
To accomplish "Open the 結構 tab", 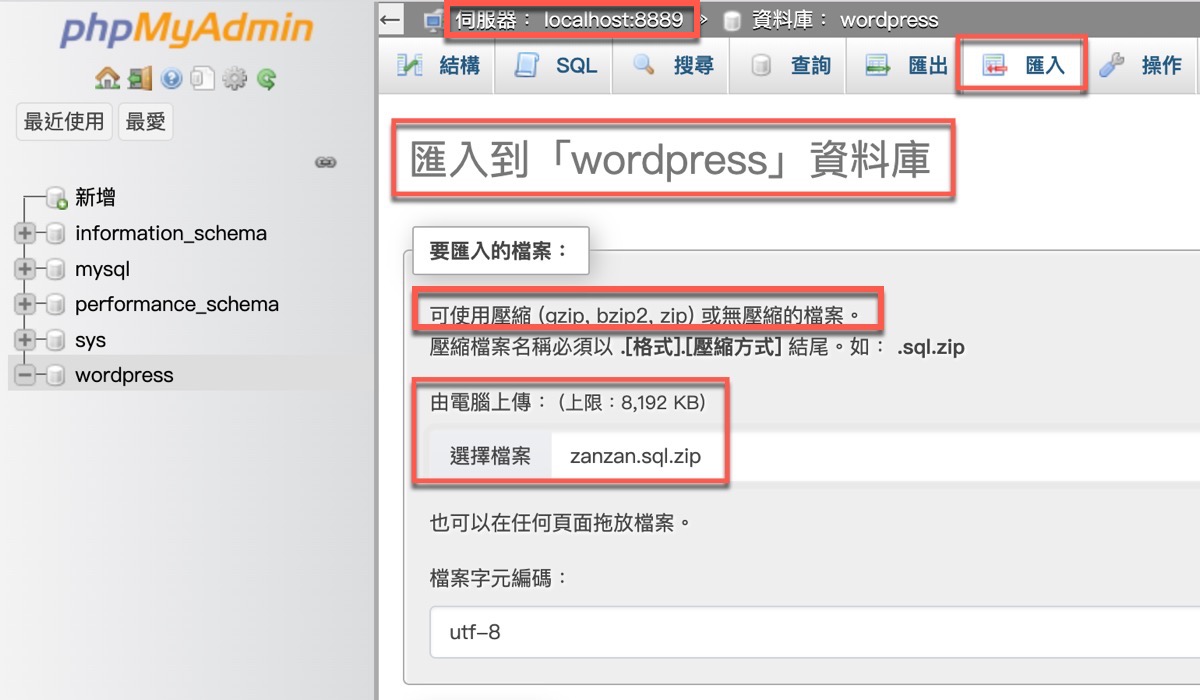I will [438, 66].
